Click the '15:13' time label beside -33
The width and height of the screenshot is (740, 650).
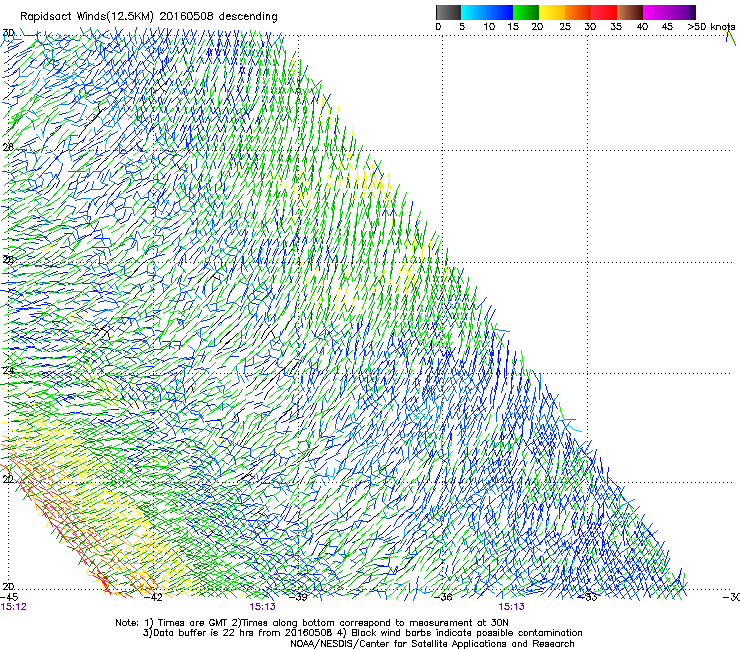point(512,607)
